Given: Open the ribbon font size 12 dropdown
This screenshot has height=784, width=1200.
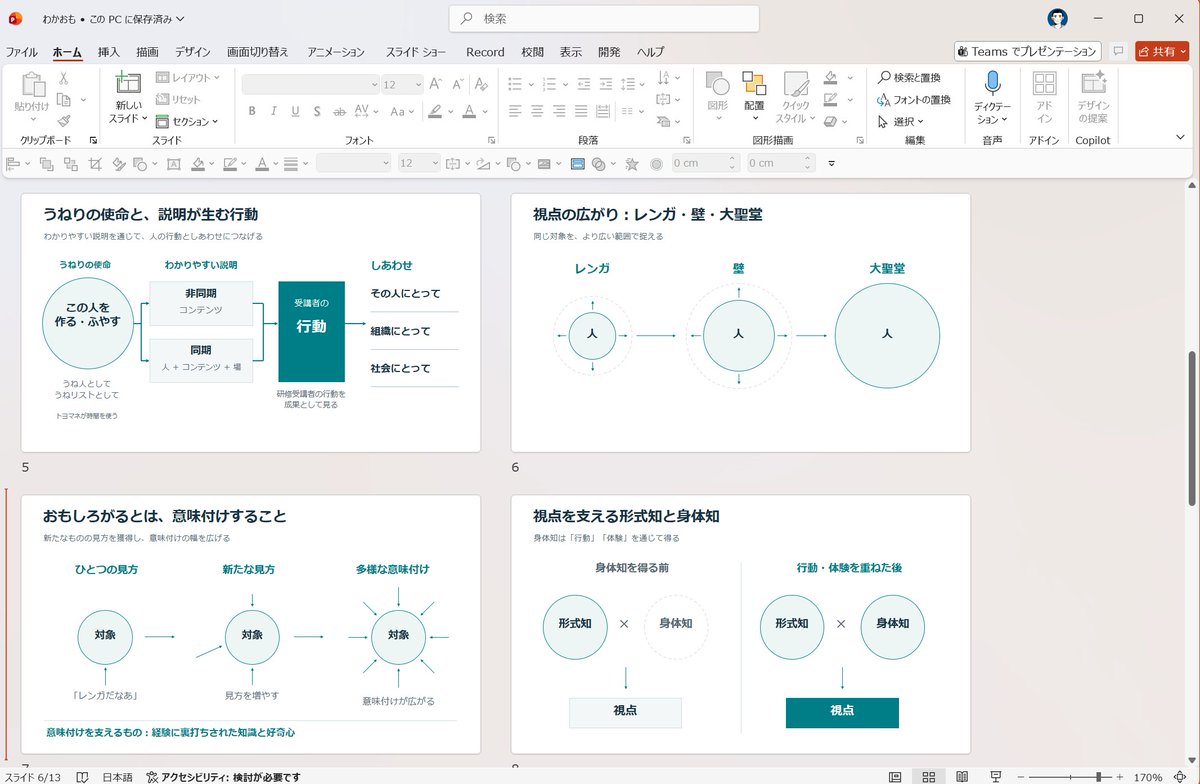Looking at the screenshot, I should [402, 85].
